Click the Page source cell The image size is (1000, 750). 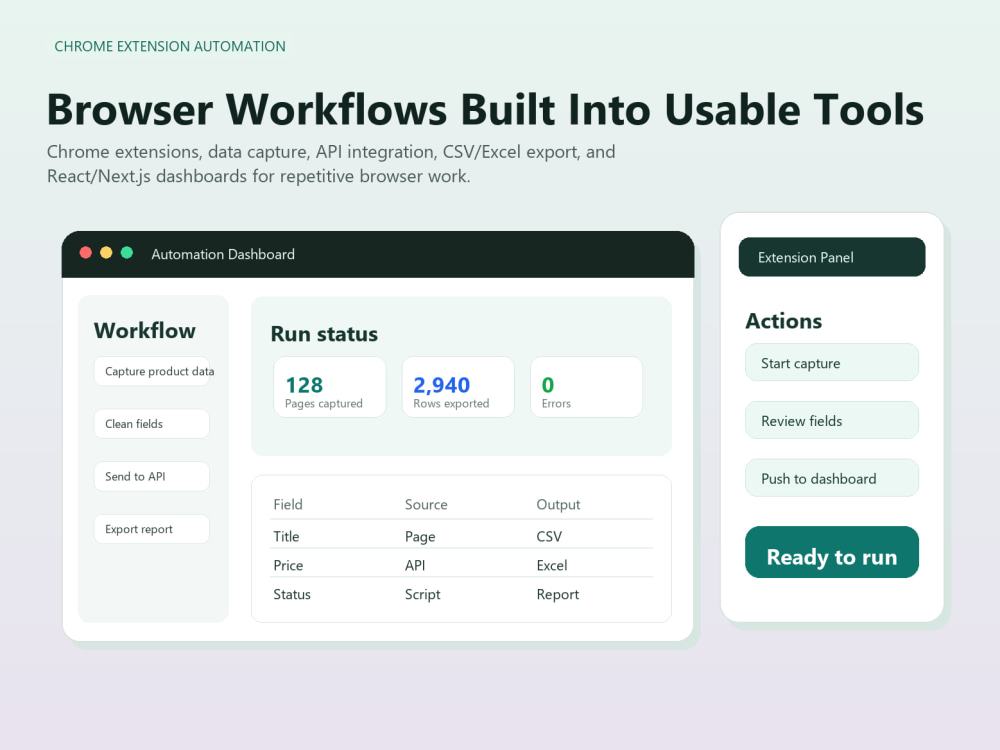[420, 537]
